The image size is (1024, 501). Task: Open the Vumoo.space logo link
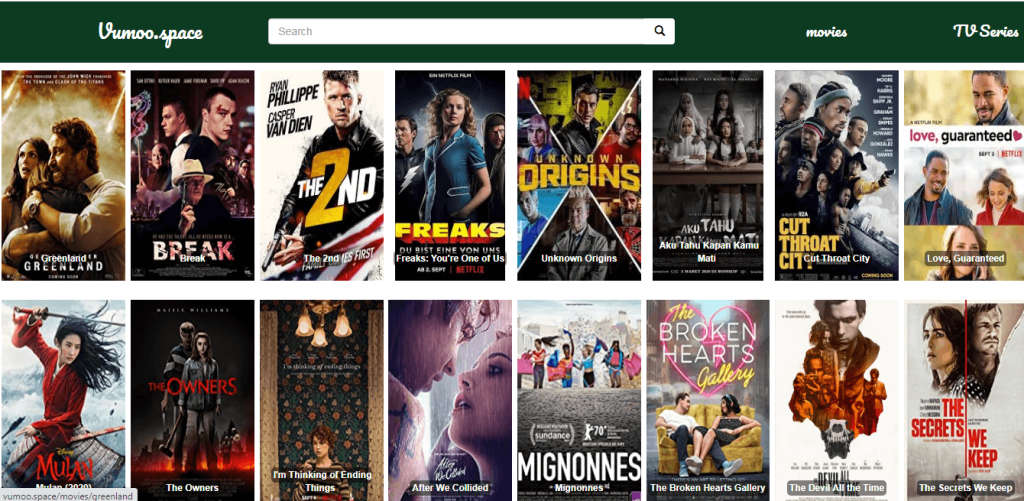pos(151,32)
